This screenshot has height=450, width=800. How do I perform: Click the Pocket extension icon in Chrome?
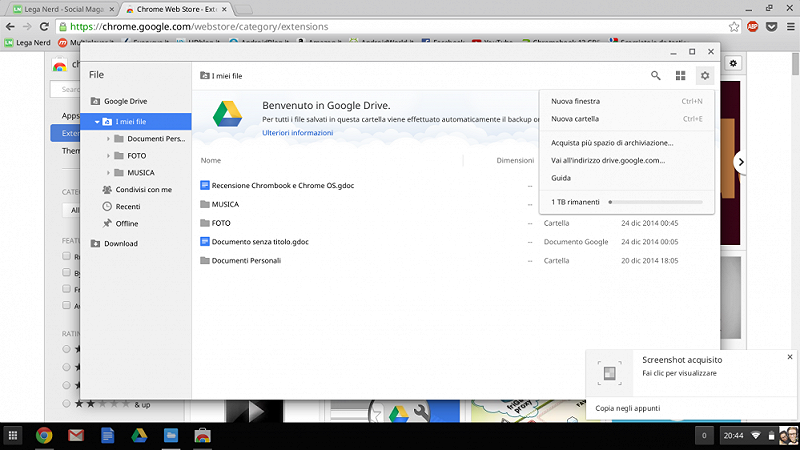[x=771, y=27]
